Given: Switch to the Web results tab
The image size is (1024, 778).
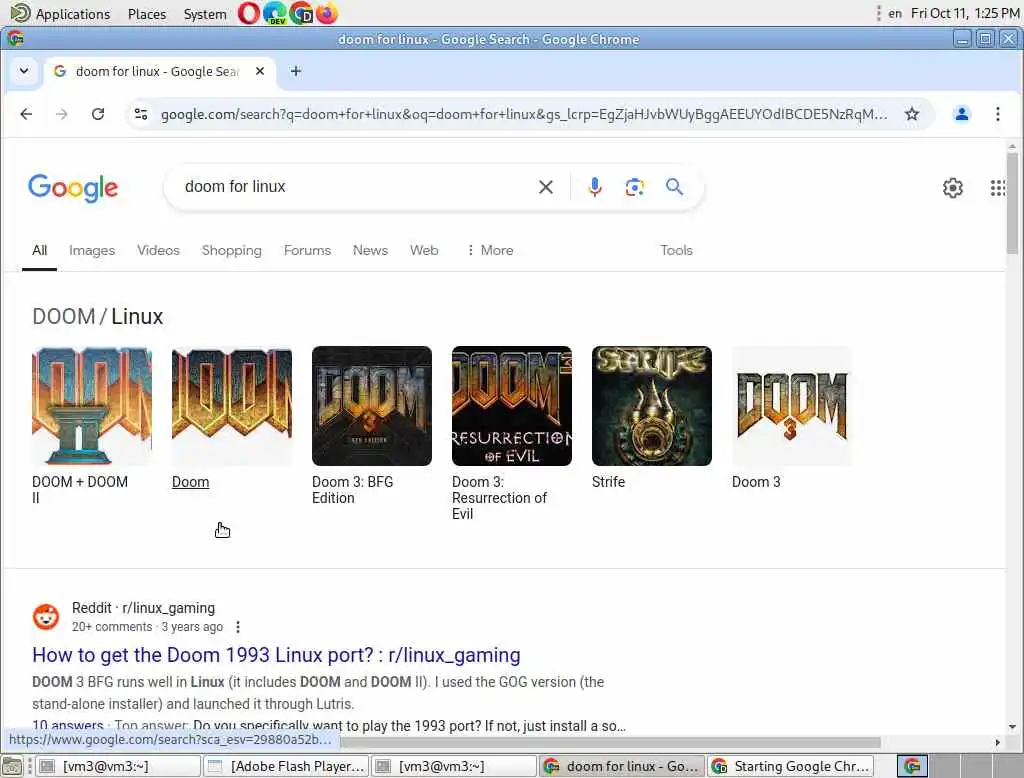Looking at the screenshot, I should coord(424,250).
